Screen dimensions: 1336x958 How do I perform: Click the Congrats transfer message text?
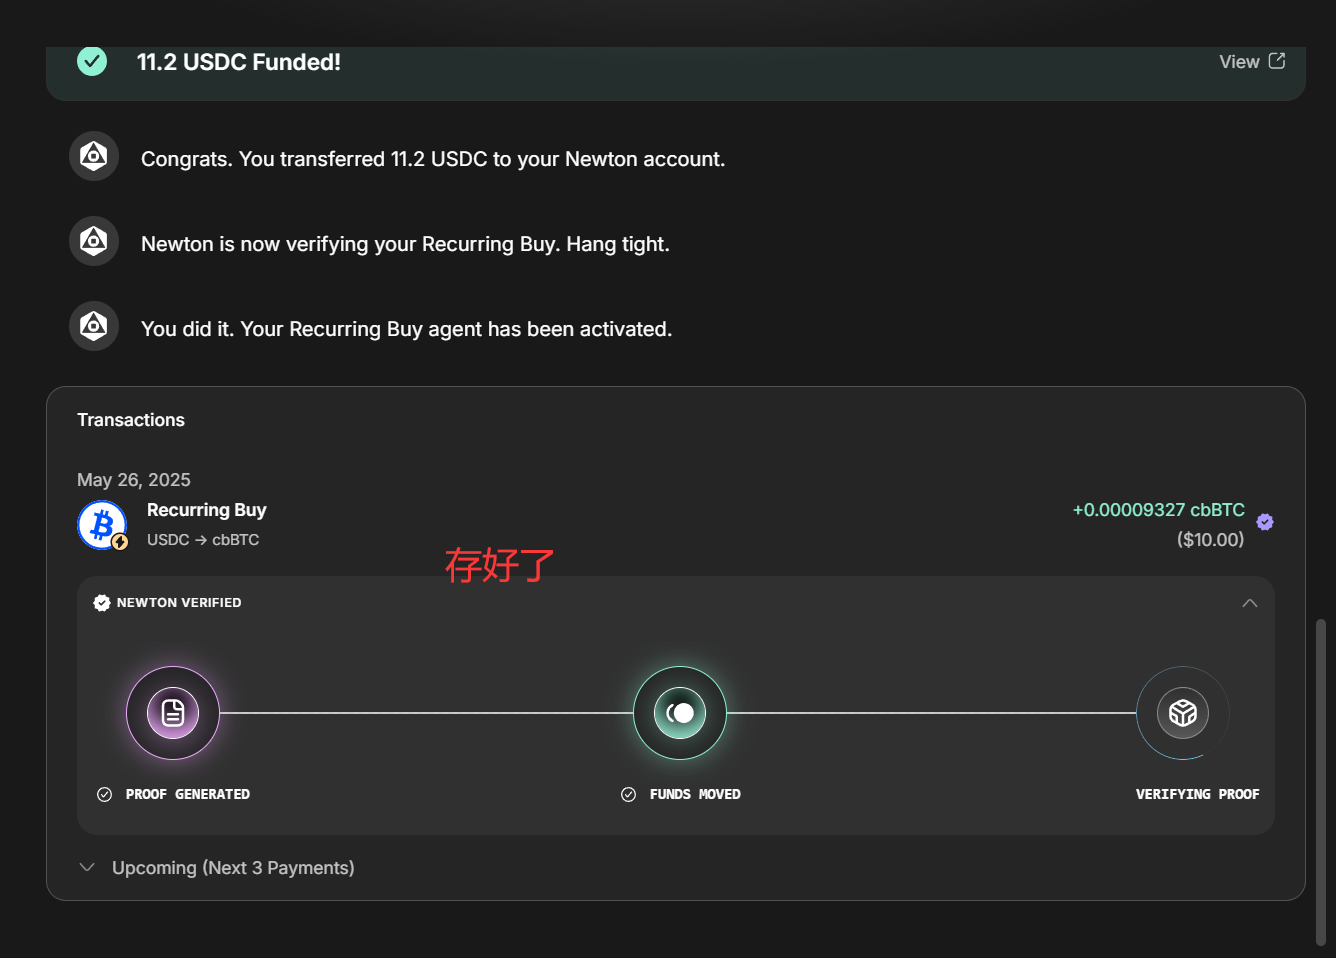tap(433, 159)
